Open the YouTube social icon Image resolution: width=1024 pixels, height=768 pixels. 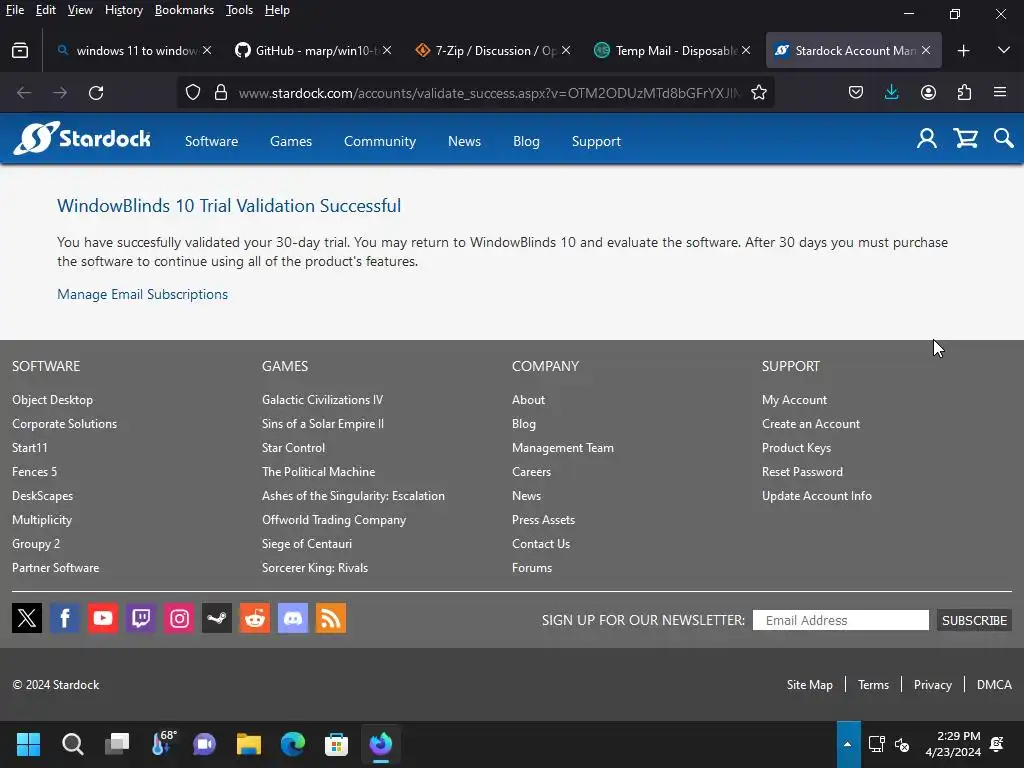103,618
